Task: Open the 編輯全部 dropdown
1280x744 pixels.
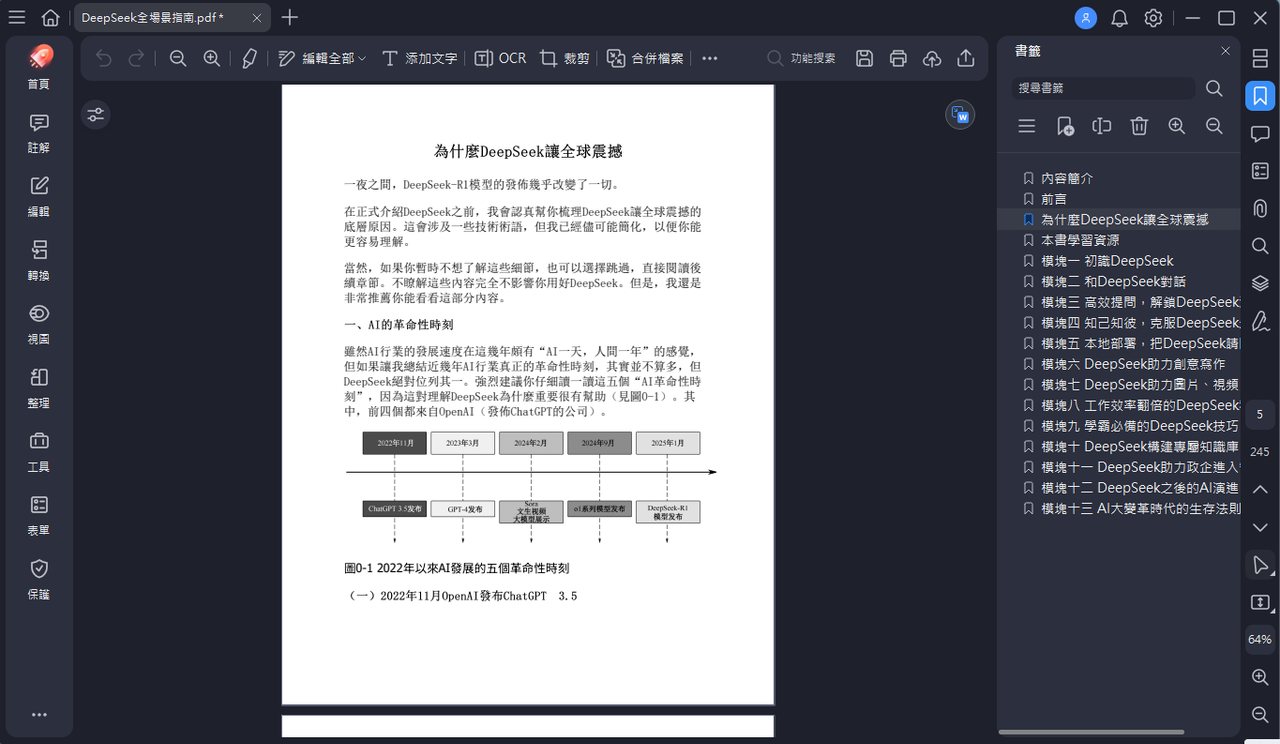Action: point(322,58)
